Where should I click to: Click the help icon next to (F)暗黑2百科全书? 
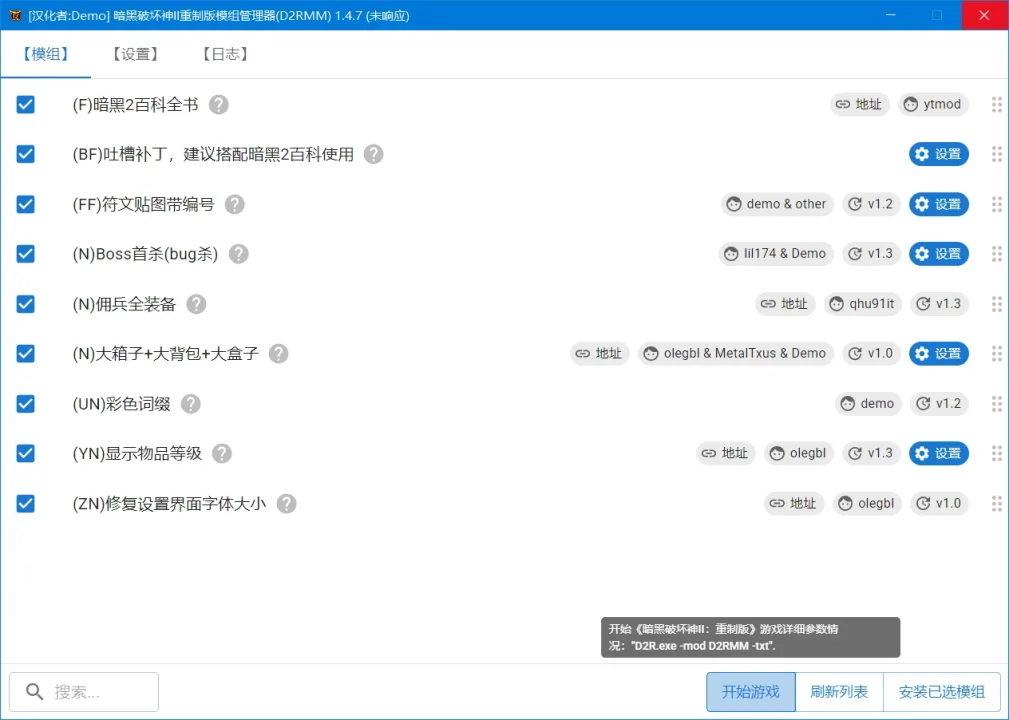pos(219,104)
